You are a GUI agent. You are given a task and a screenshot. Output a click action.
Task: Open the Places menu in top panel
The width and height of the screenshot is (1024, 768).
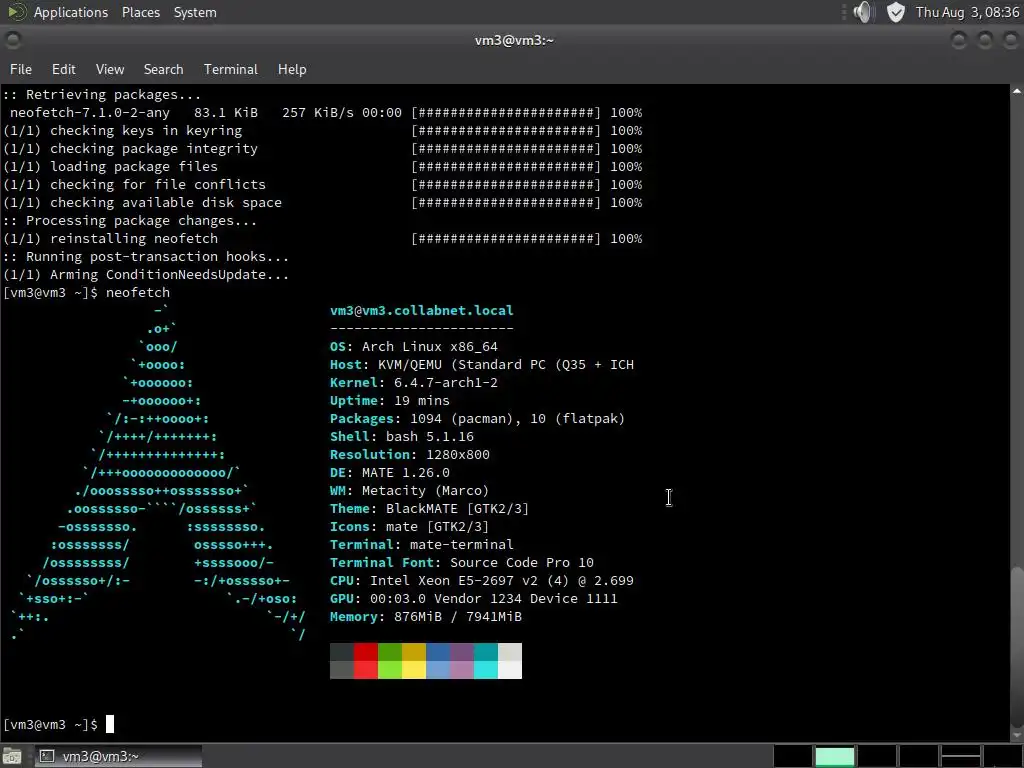(x=140, y=12)
